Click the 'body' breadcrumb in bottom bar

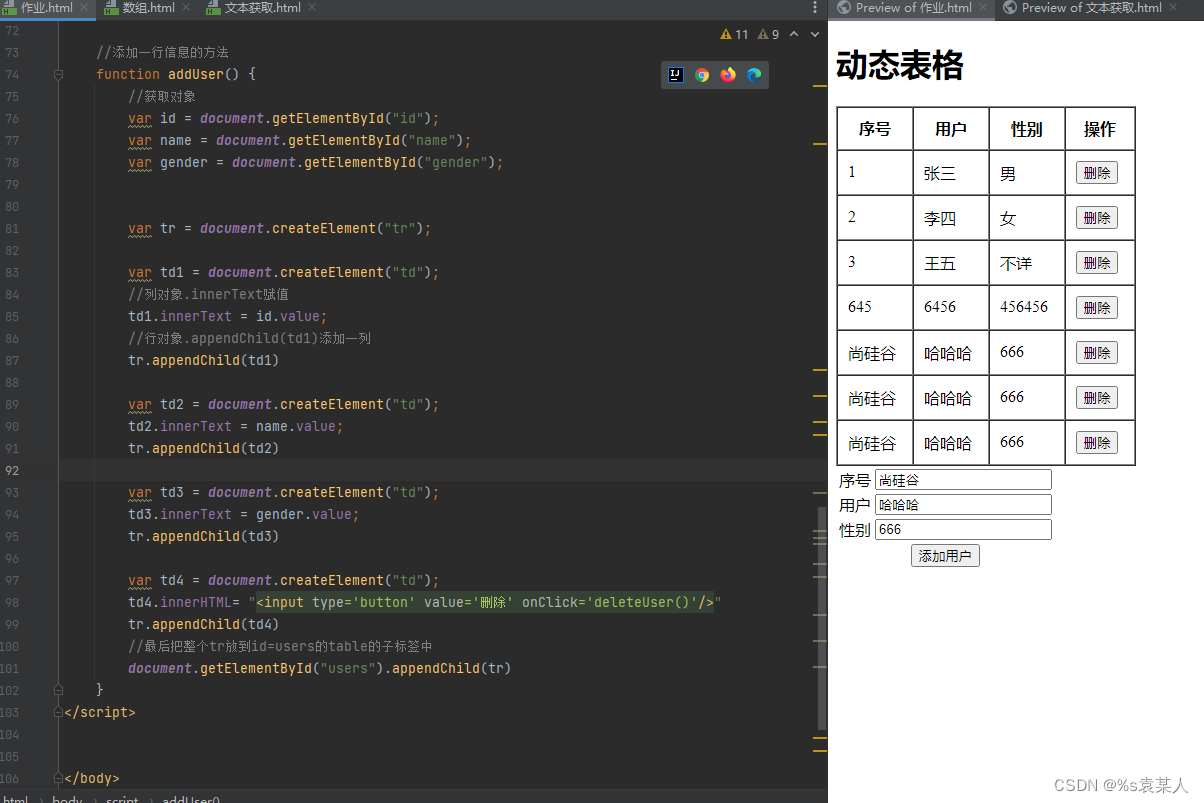[x=67, y=799]
